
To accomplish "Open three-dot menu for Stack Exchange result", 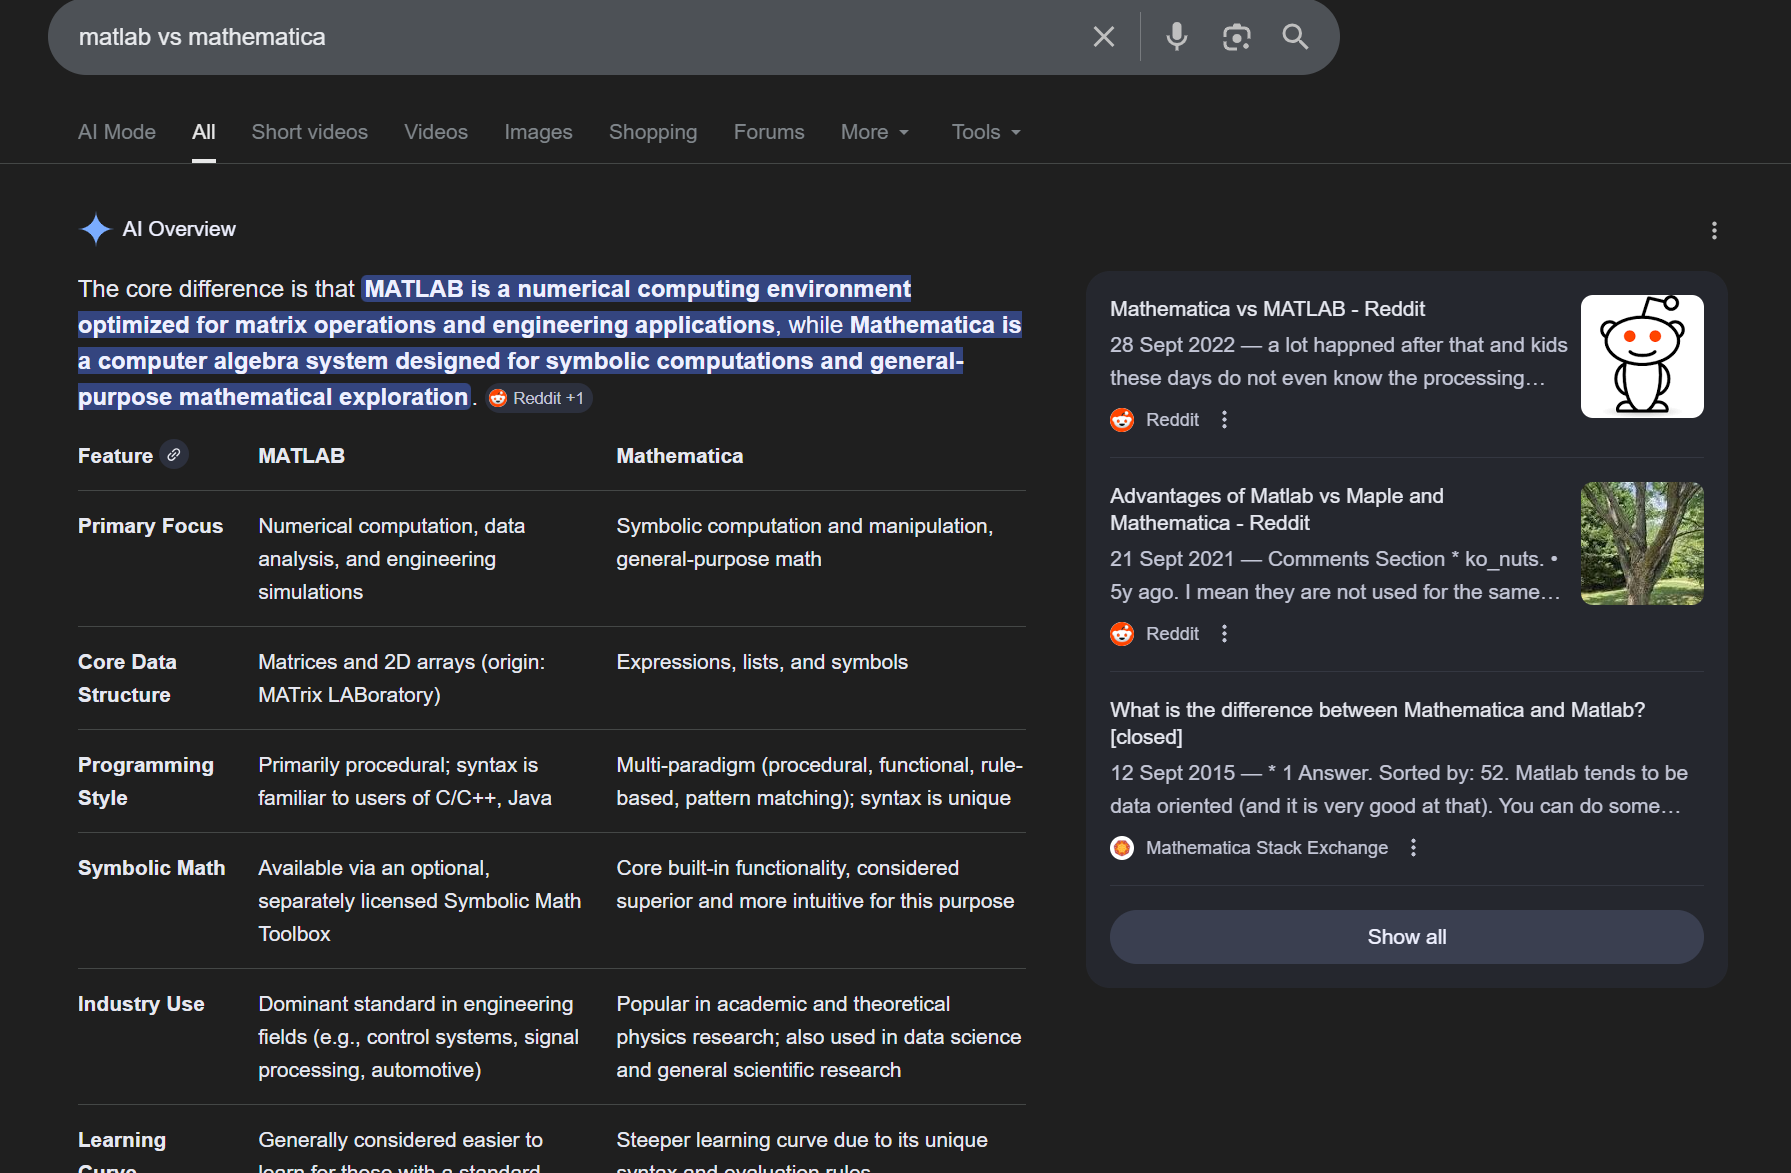I will [1413, 848].
